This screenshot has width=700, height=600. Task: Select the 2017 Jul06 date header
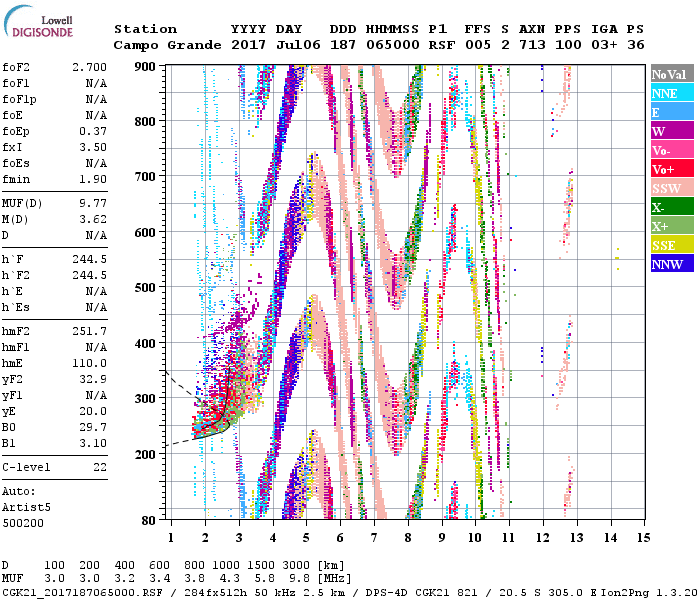tap(267, 45)
